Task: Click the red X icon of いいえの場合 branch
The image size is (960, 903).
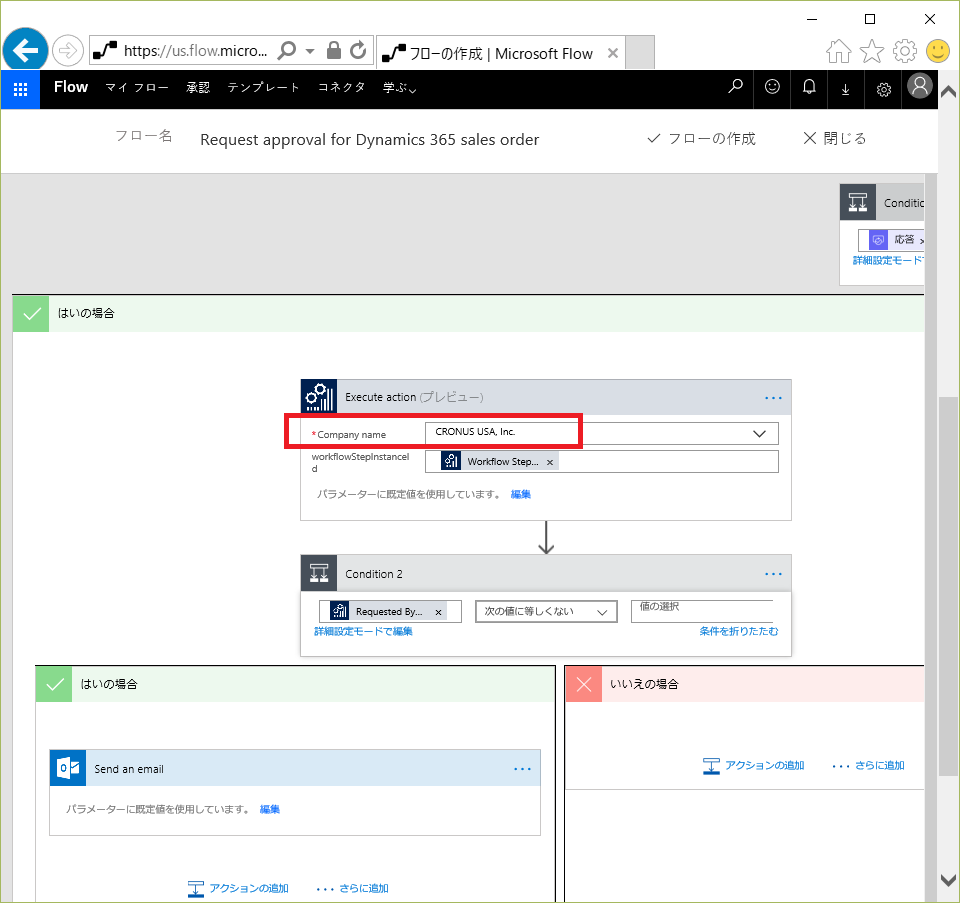Action: (x=583, y=684)
